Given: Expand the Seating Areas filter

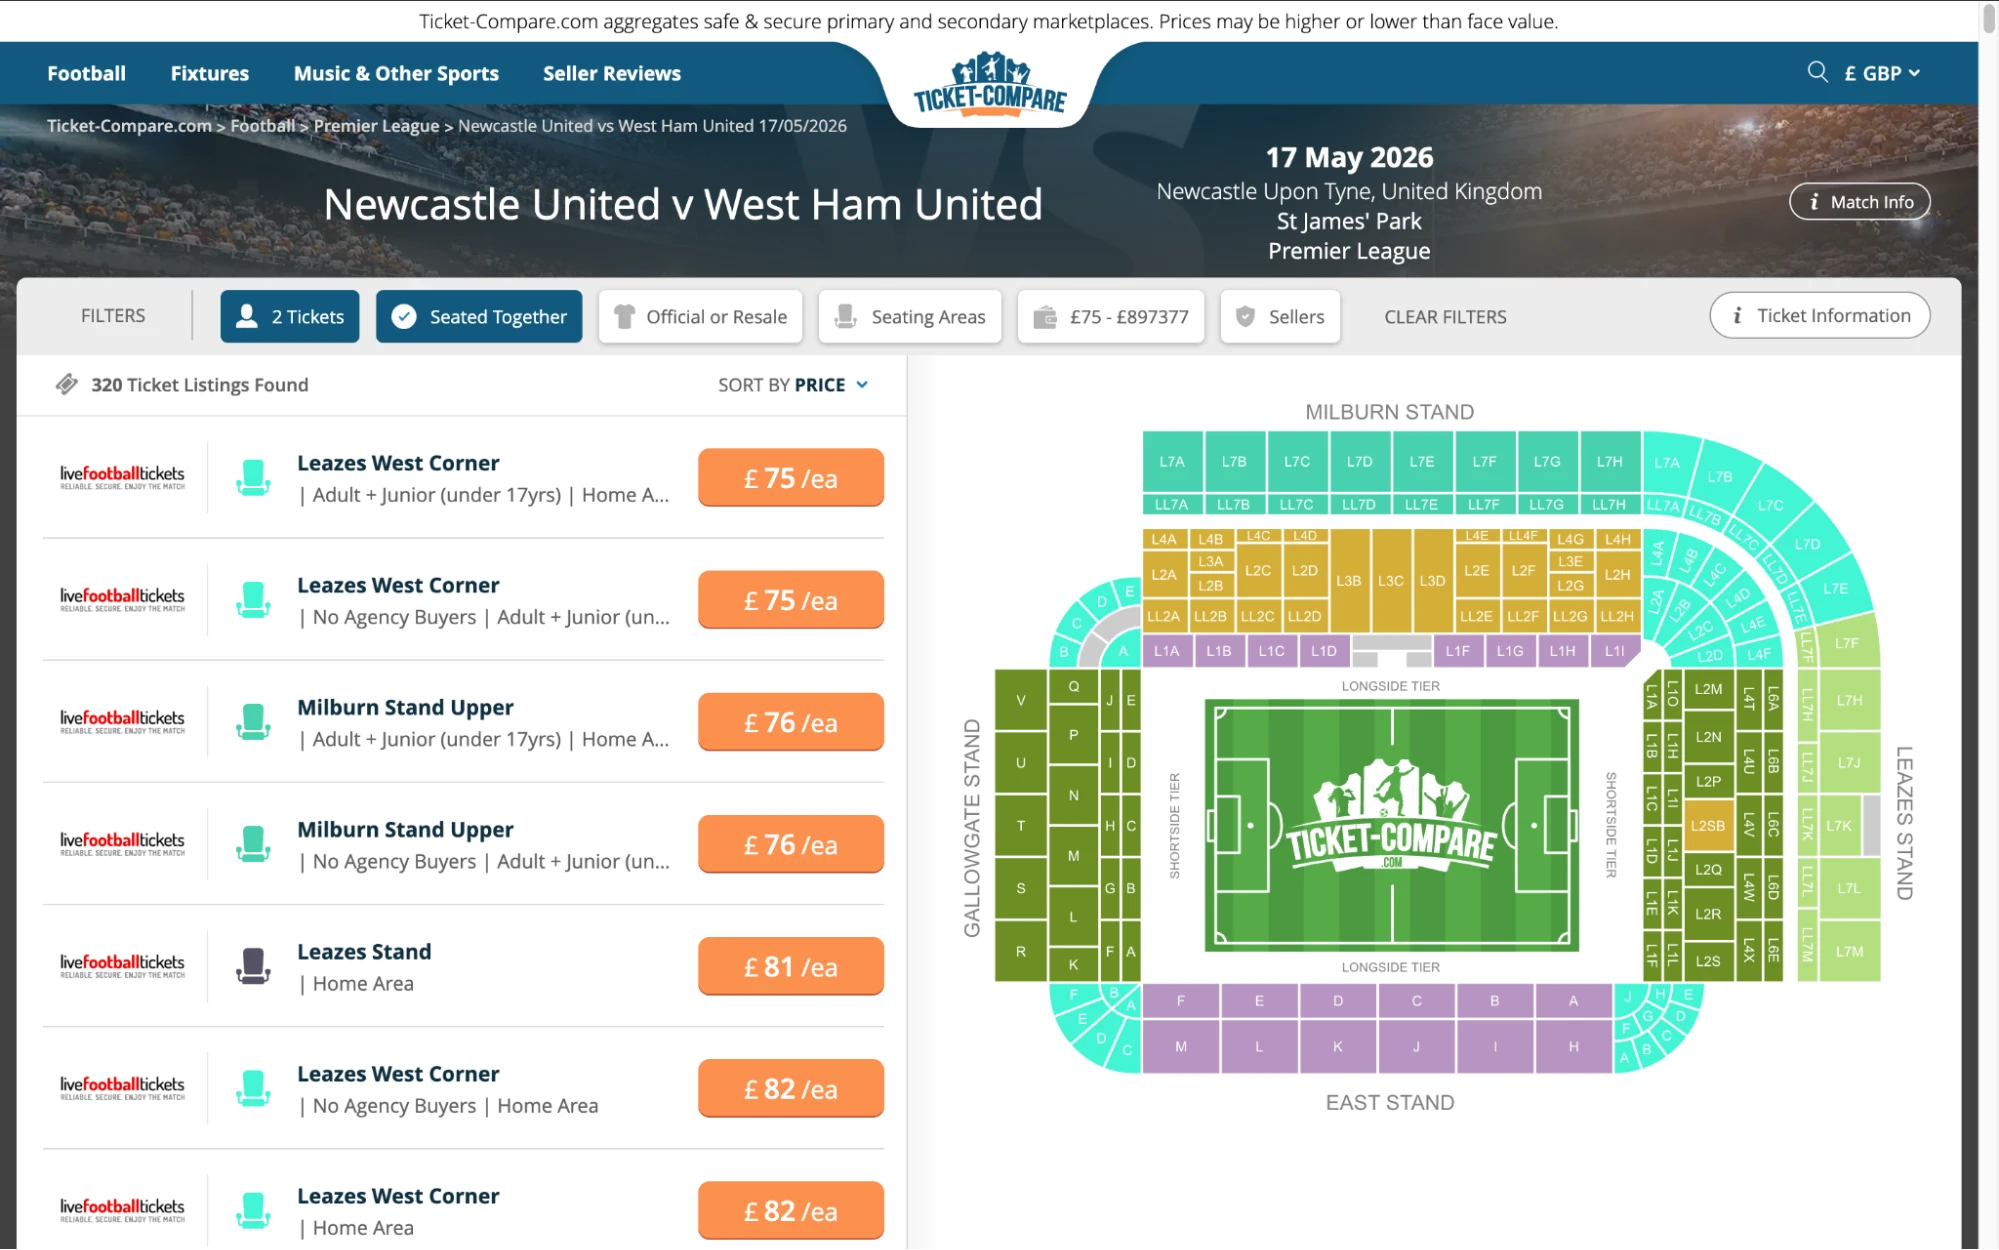Looking at the screenshot, I should coord(909,316).
